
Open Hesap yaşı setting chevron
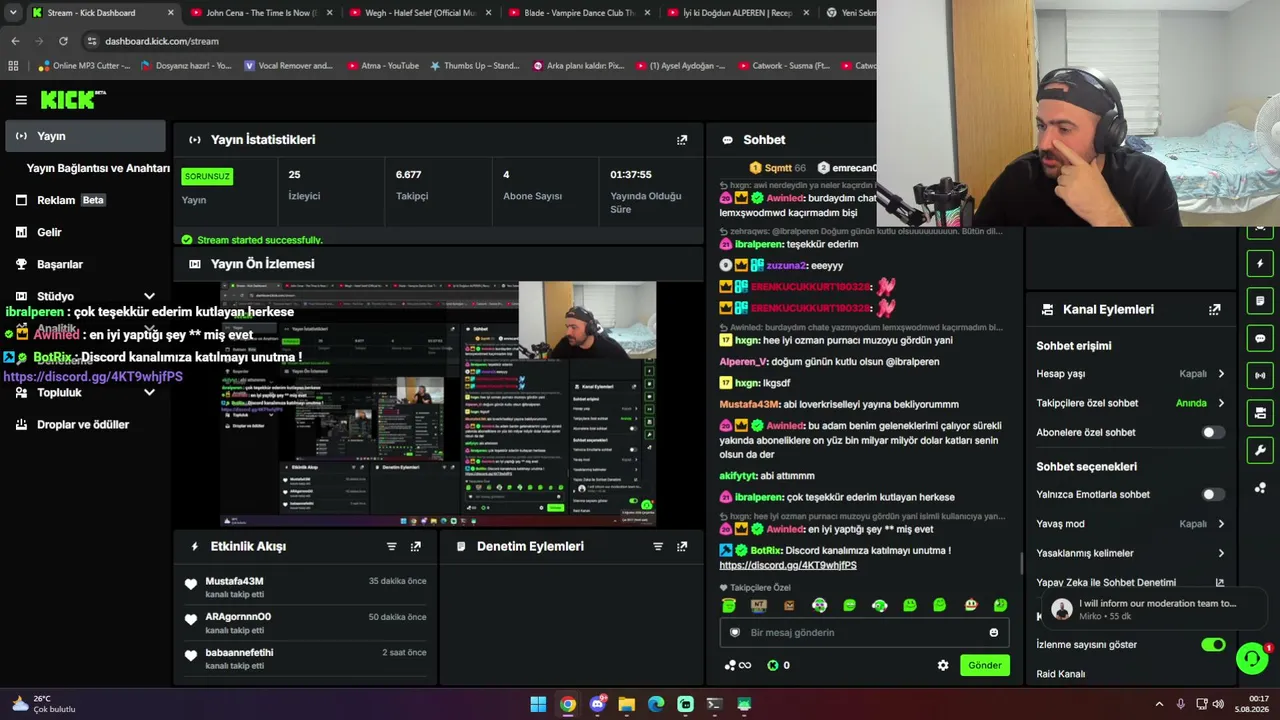[1221, 374]
